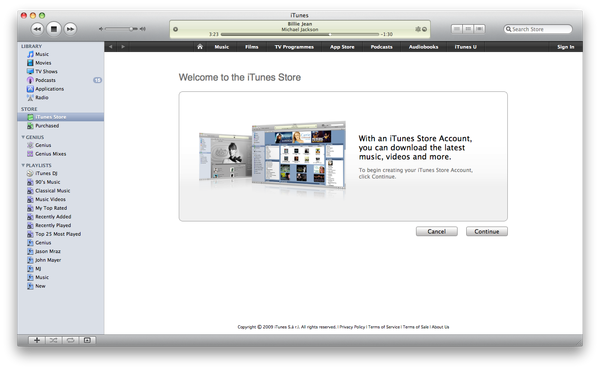Switch to grid view button

coord(468,29)
